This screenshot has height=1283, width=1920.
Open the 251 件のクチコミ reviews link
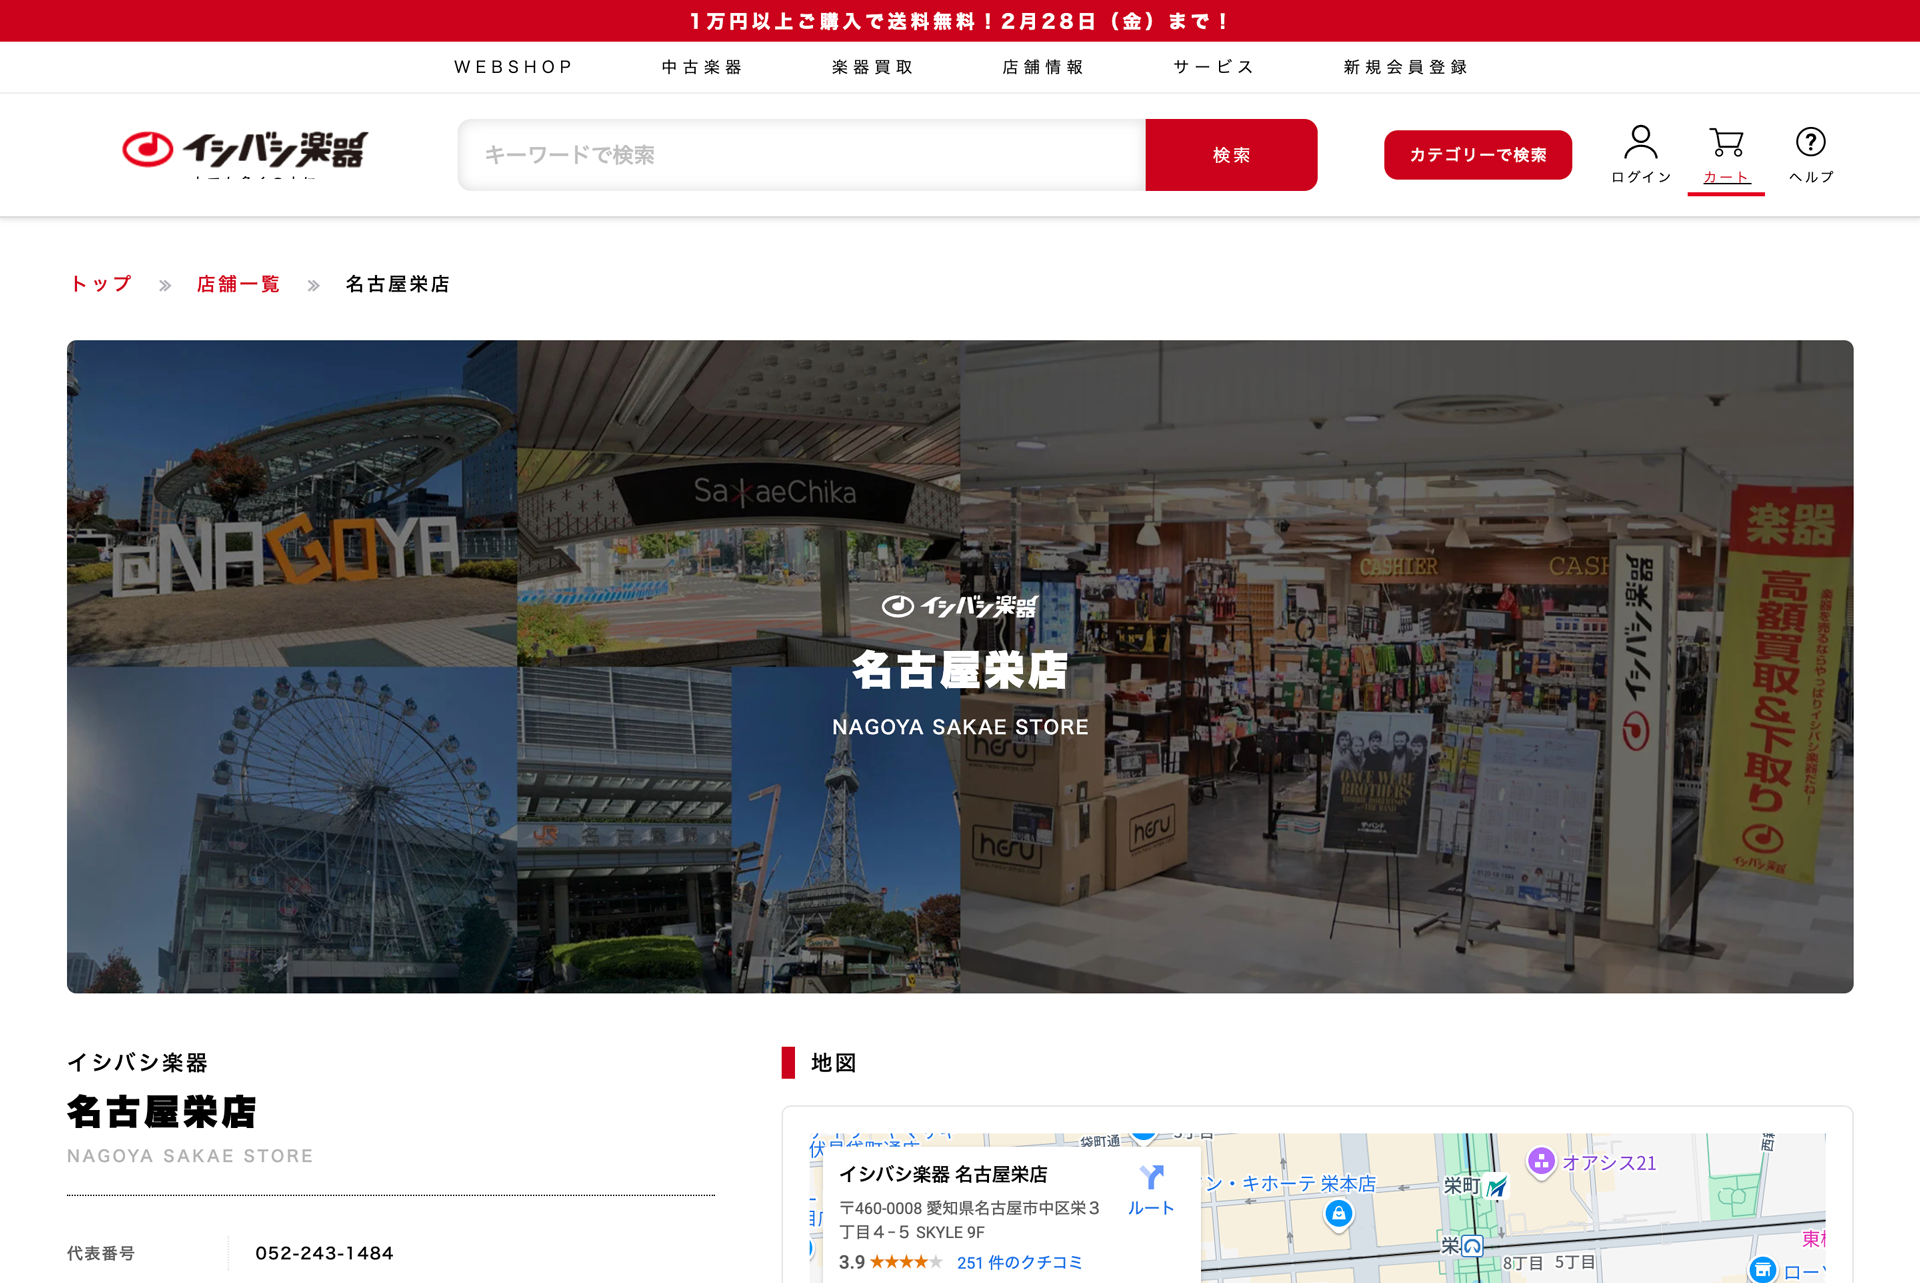click(x=1019, y=1262)
